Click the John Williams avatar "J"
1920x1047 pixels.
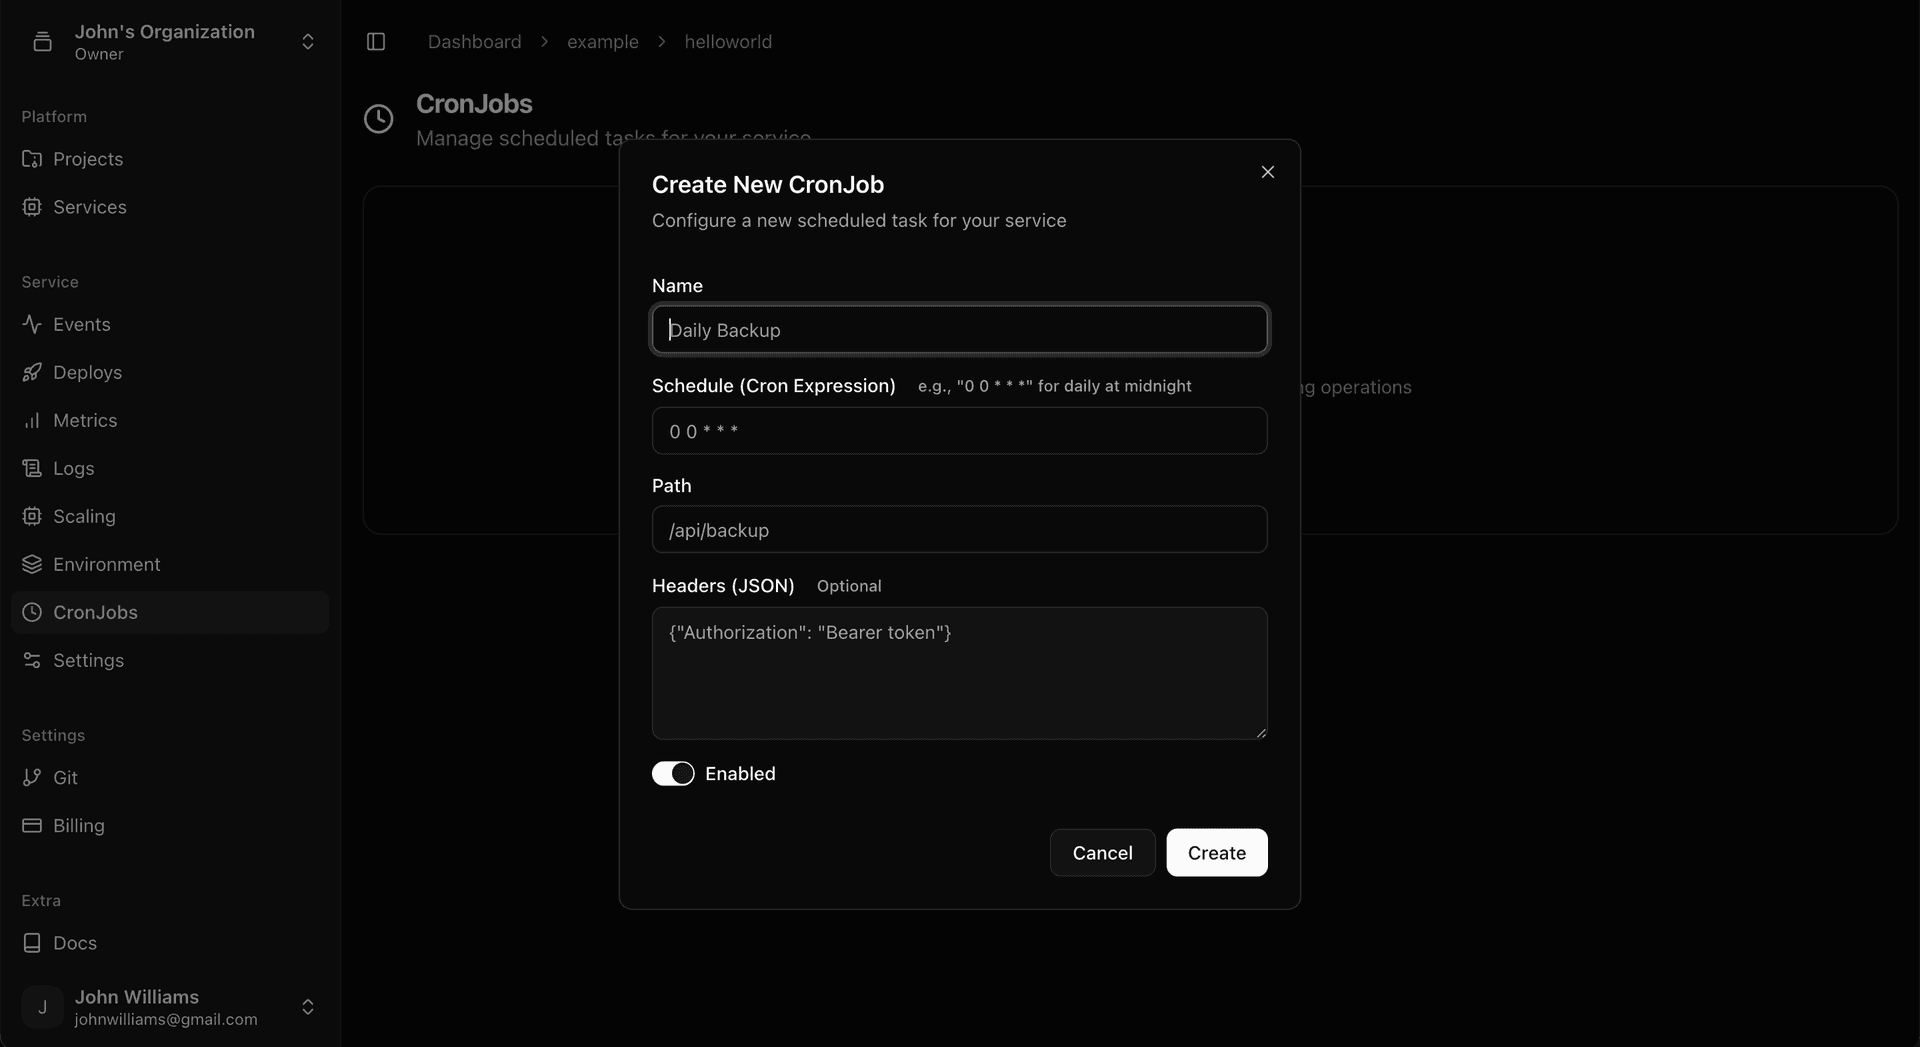pyautogui.click(x=42, y=1007)
